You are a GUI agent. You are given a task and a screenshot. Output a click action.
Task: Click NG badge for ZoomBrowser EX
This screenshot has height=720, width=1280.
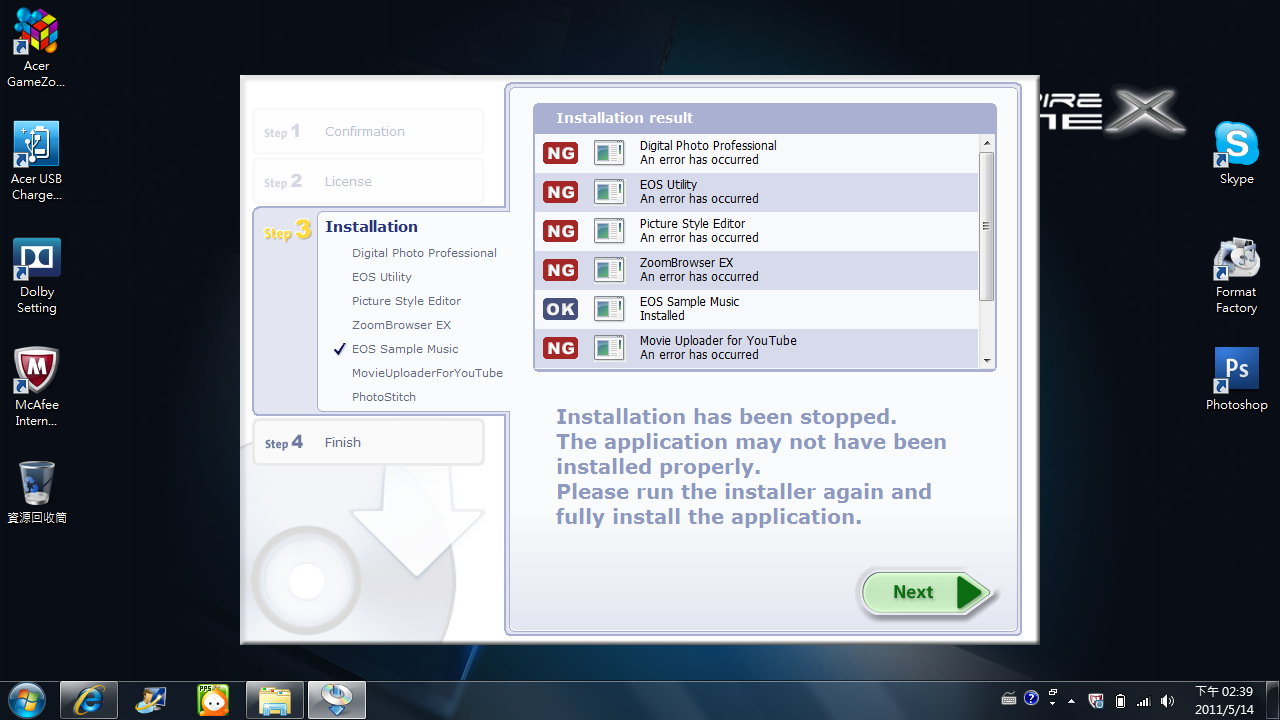(x=560, y=270)
